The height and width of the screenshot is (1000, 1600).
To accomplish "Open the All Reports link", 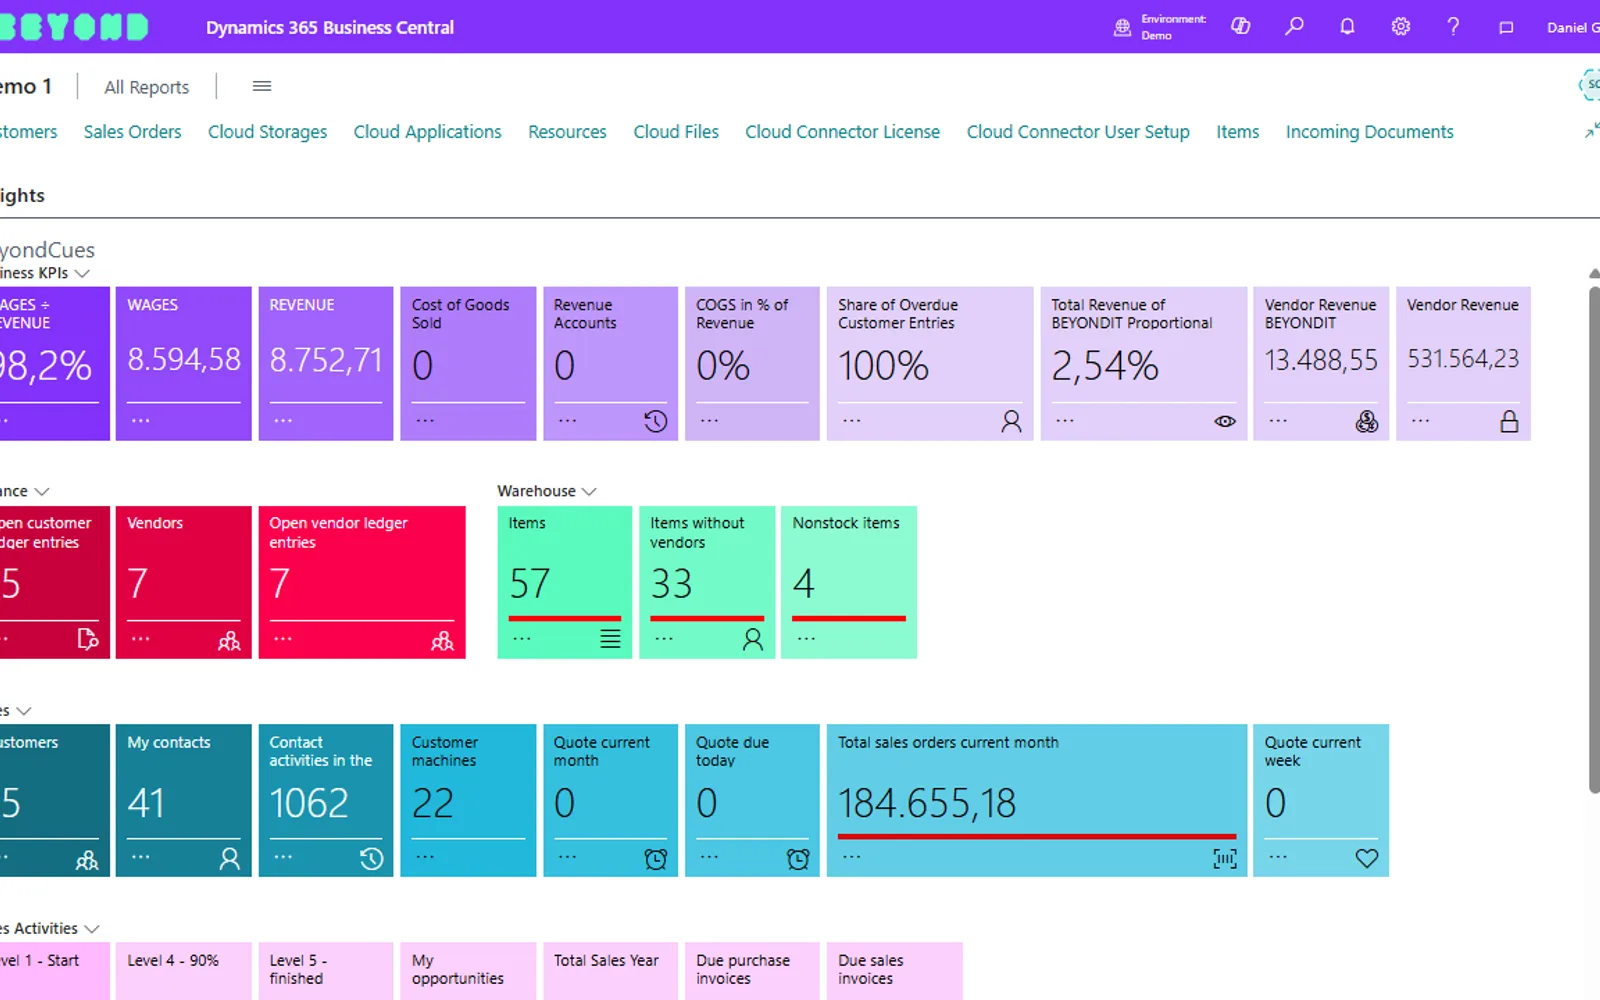I will 146,87.
